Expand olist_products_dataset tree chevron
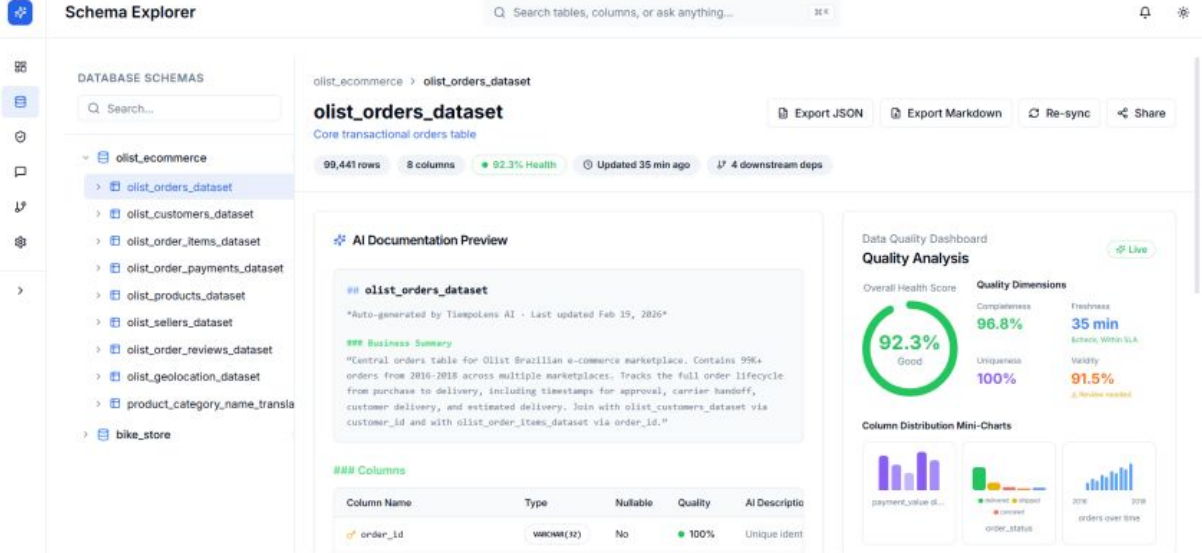Screen dimensions: 1202x553 click(x=98, y=295)
